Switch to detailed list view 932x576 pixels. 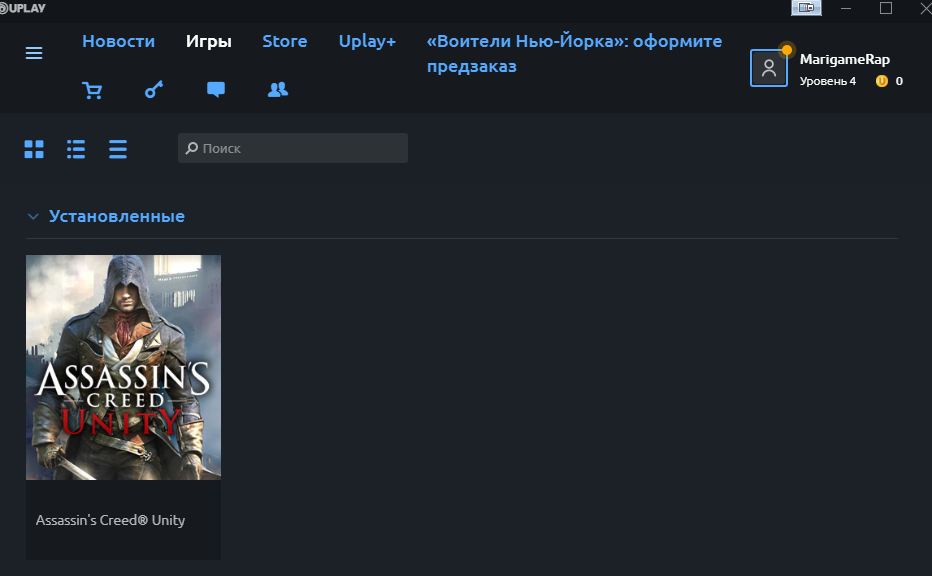(x=76, y=149)
